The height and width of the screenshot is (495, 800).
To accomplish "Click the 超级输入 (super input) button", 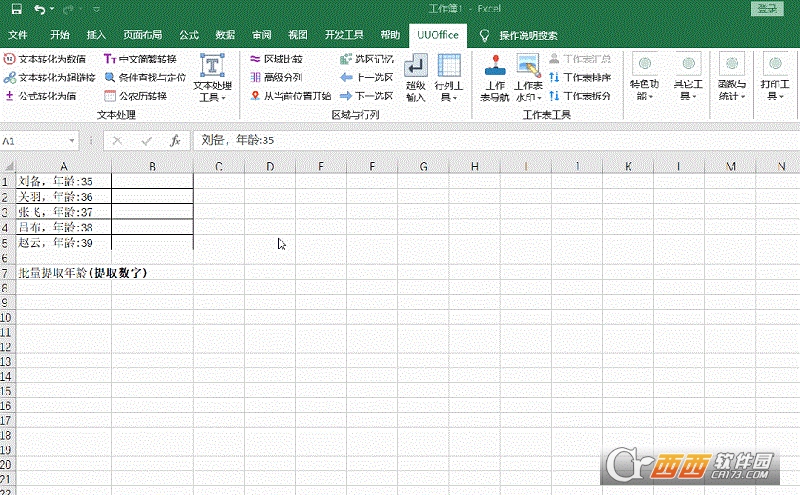I will 416,78.
